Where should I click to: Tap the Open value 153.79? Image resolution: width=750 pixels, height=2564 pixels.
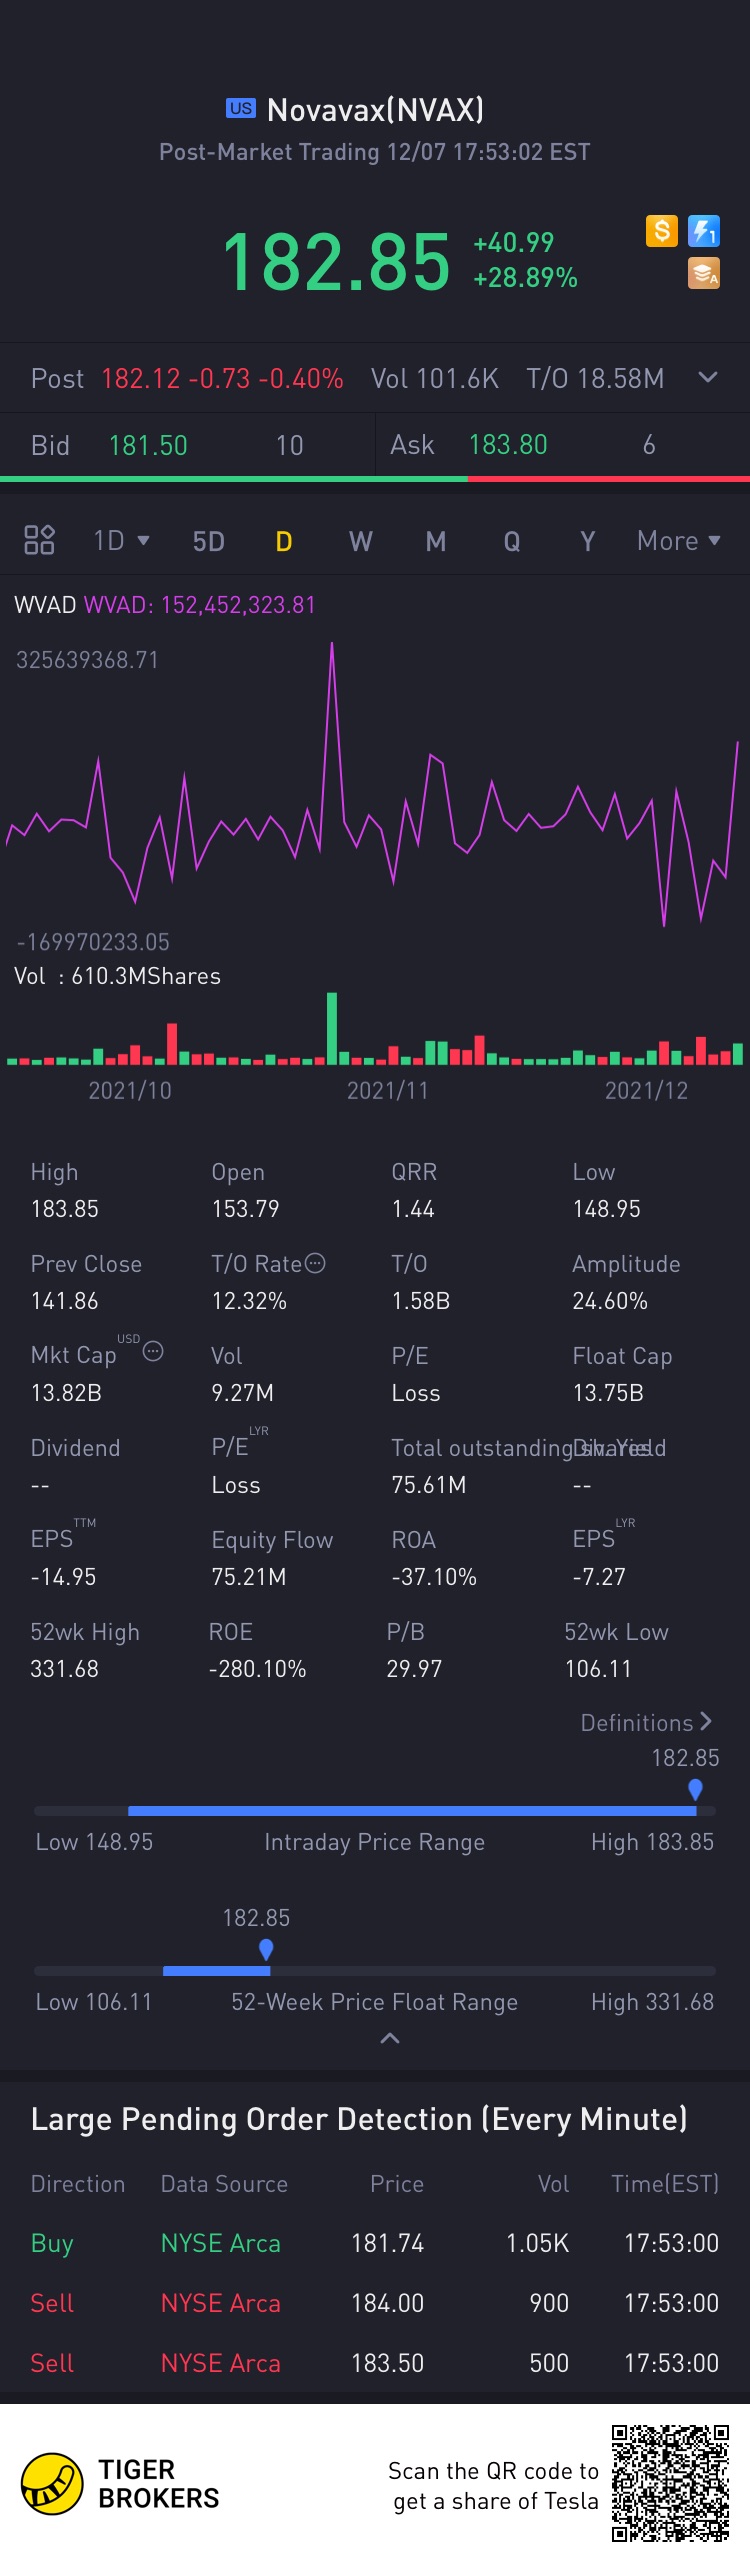pos(245,1209)
